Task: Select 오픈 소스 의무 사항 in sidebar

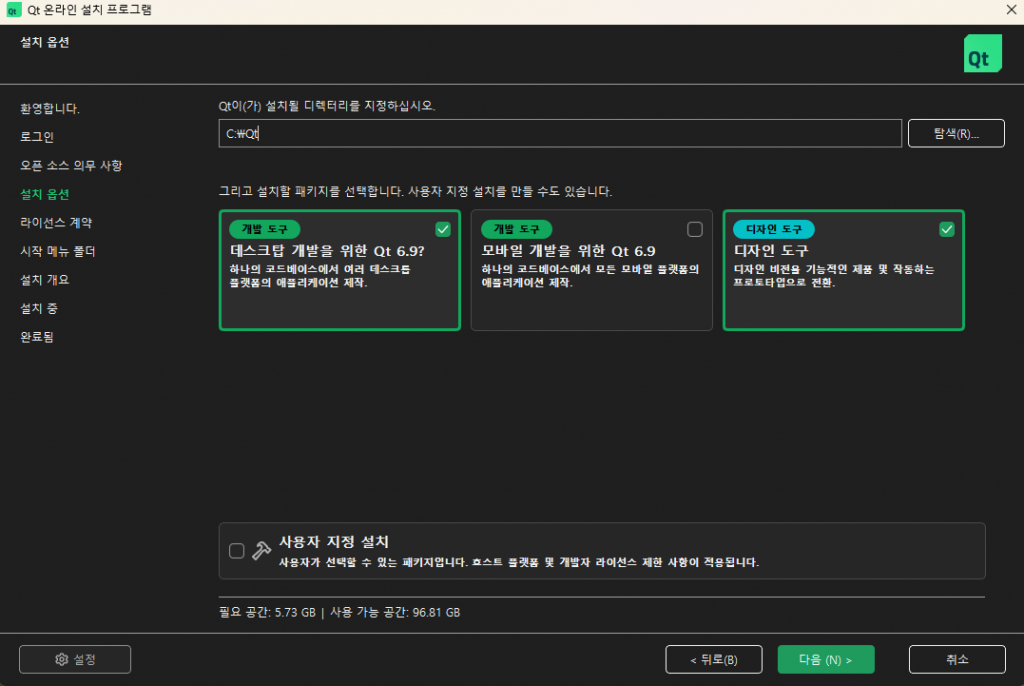Action: 71,165
